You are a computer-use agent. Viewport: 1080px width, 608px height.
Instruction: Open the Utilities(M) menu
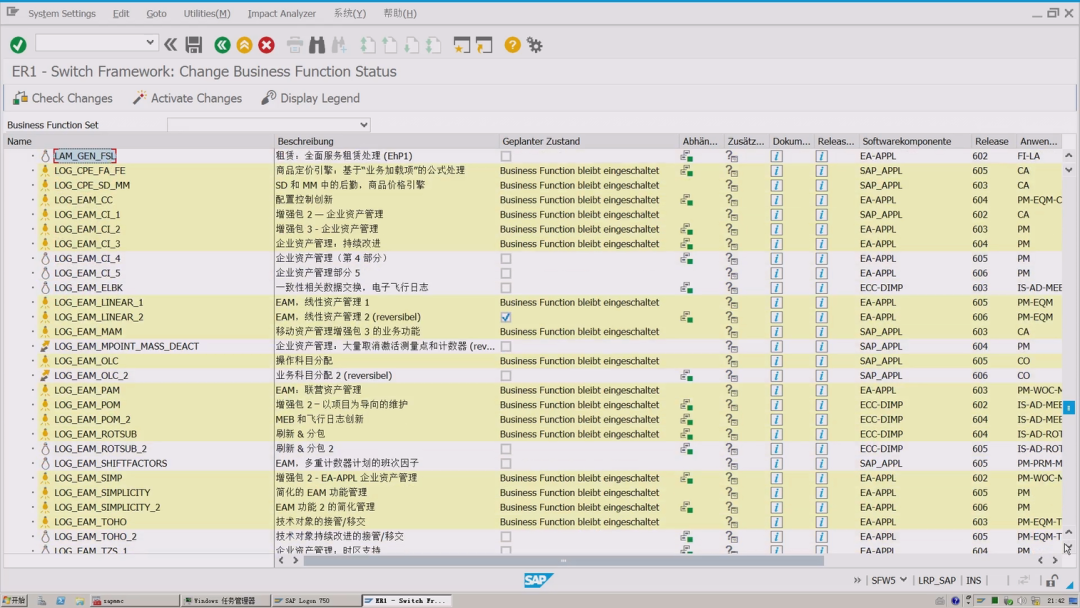pyautogui.click(x=207, y=13)
